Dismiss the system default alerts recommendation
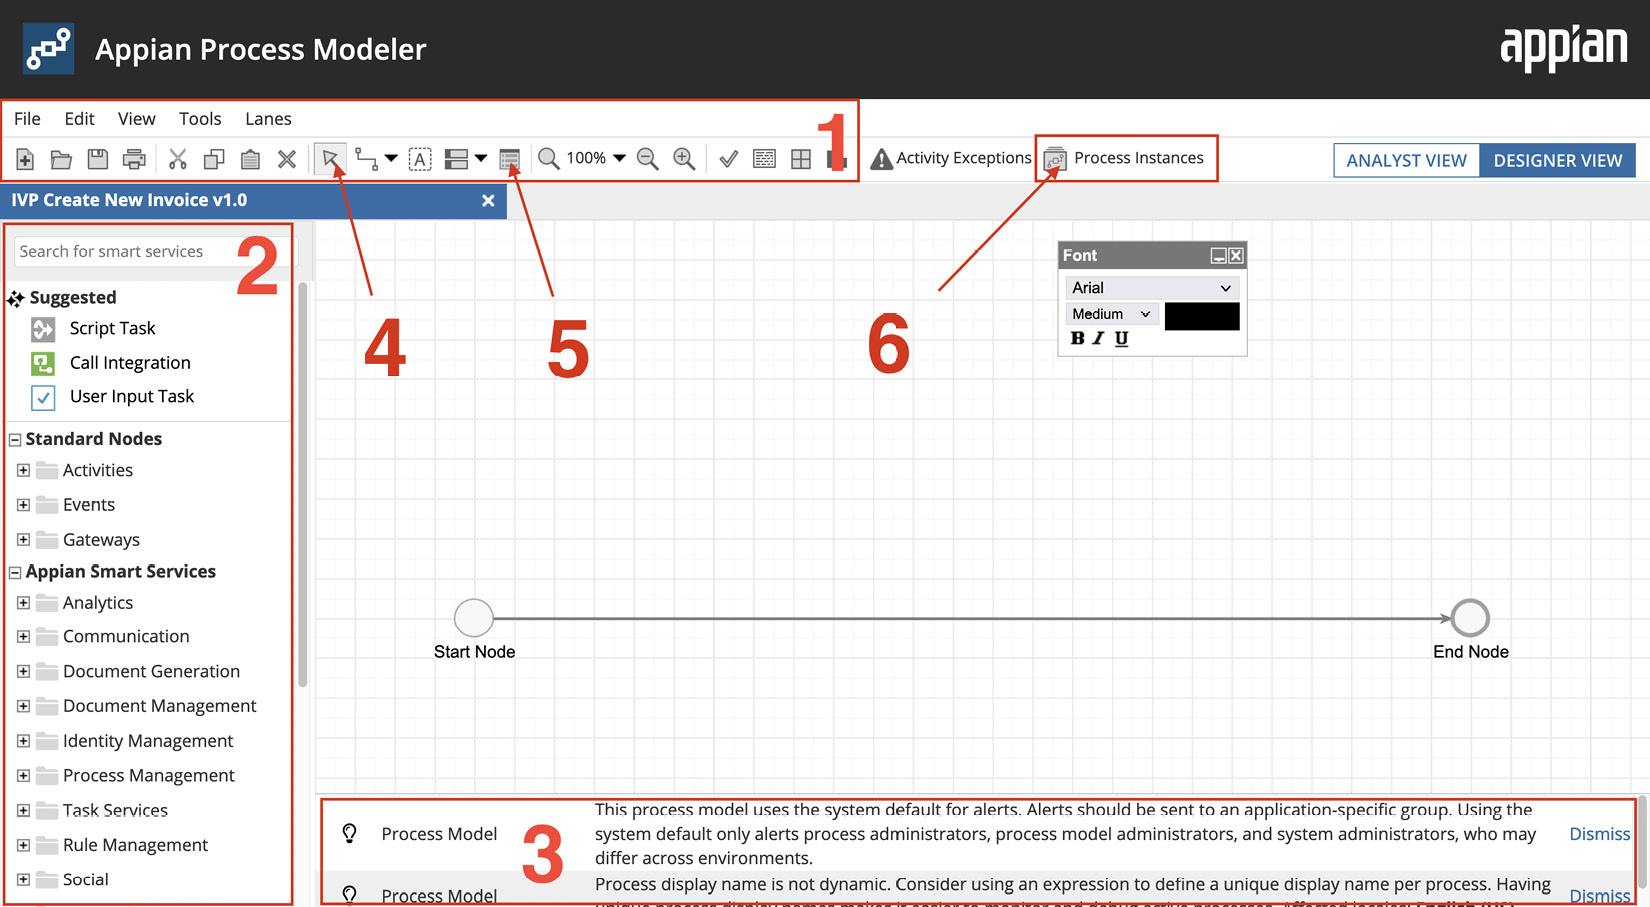 coord(1599,834)
